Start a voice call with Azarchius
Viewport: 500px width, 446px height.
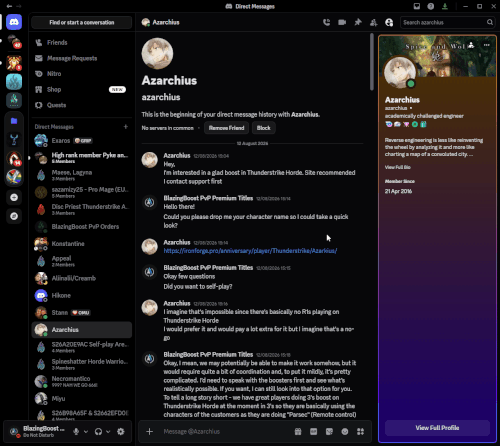(x=327, y=22)
